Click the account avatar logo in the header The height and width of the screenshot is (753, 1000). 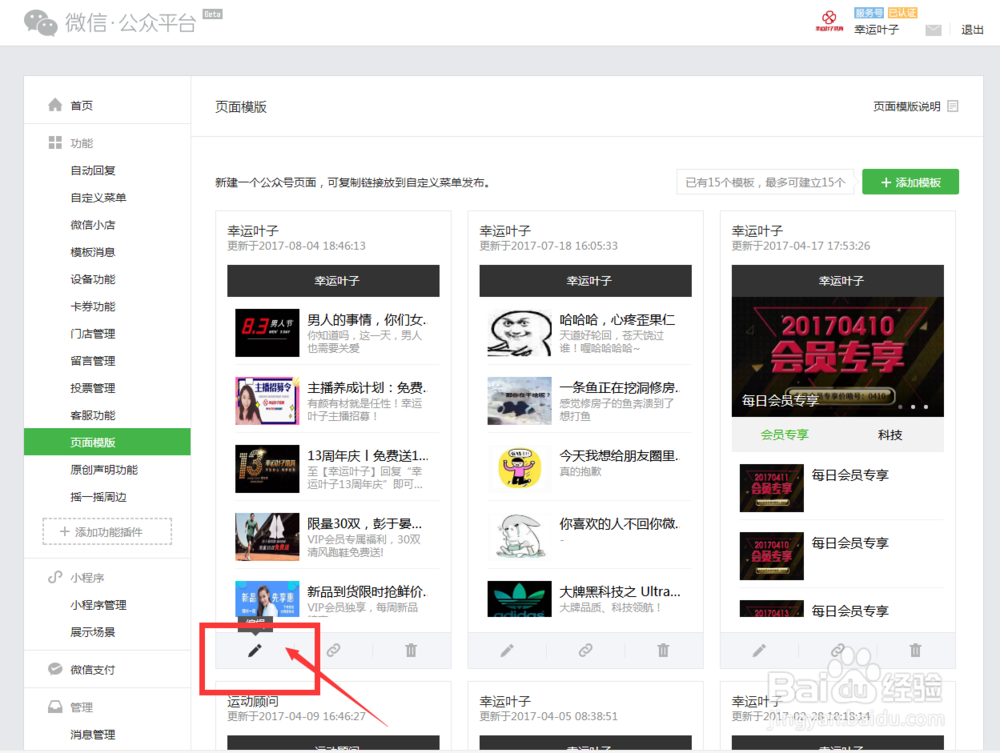(828, 21)
